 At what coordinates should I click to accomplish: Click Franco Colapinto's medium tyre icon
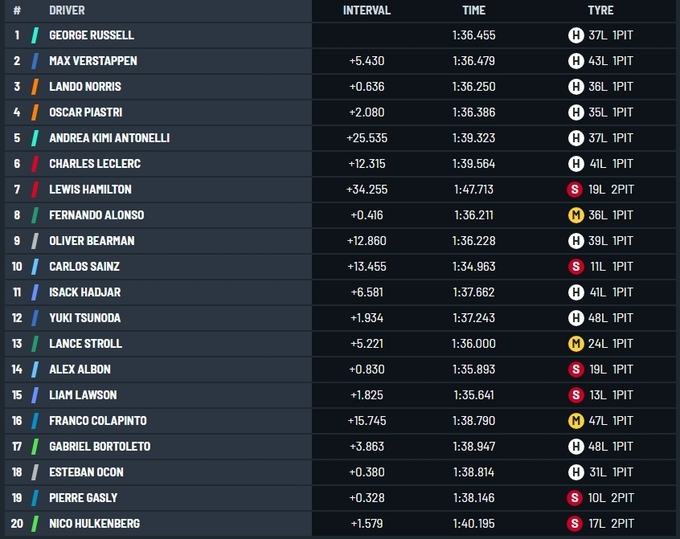[576, 421]
